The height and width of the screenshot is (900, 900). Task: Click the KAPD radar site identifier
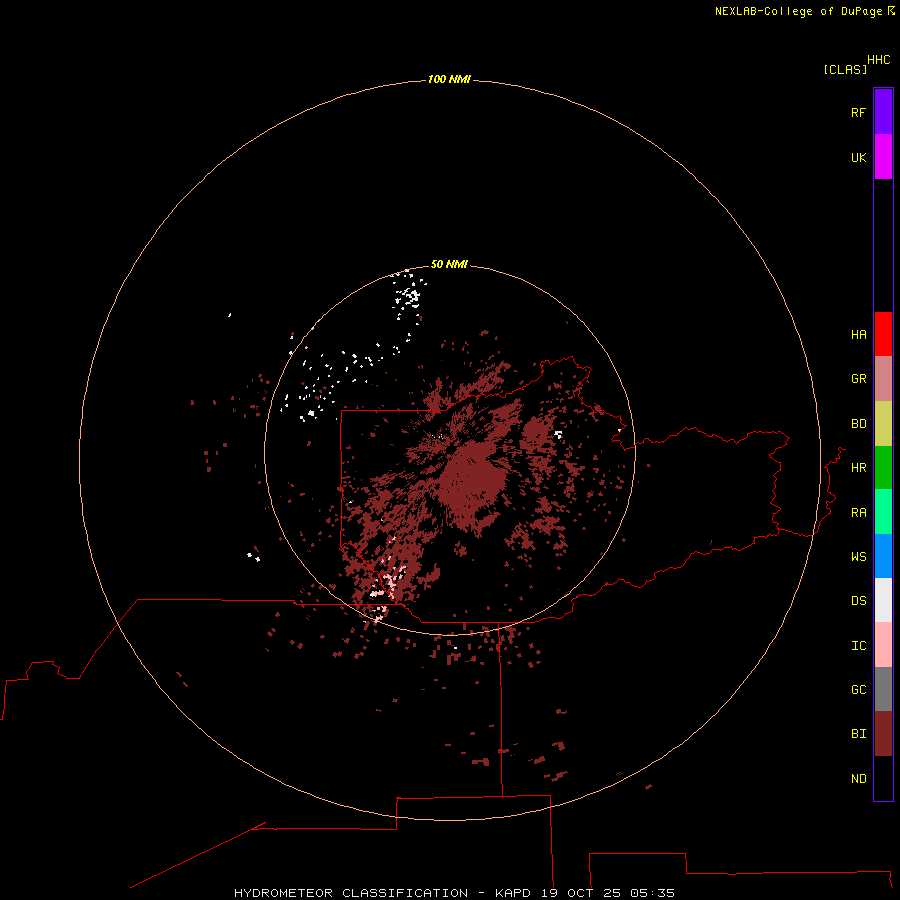[x=513, y=893]
